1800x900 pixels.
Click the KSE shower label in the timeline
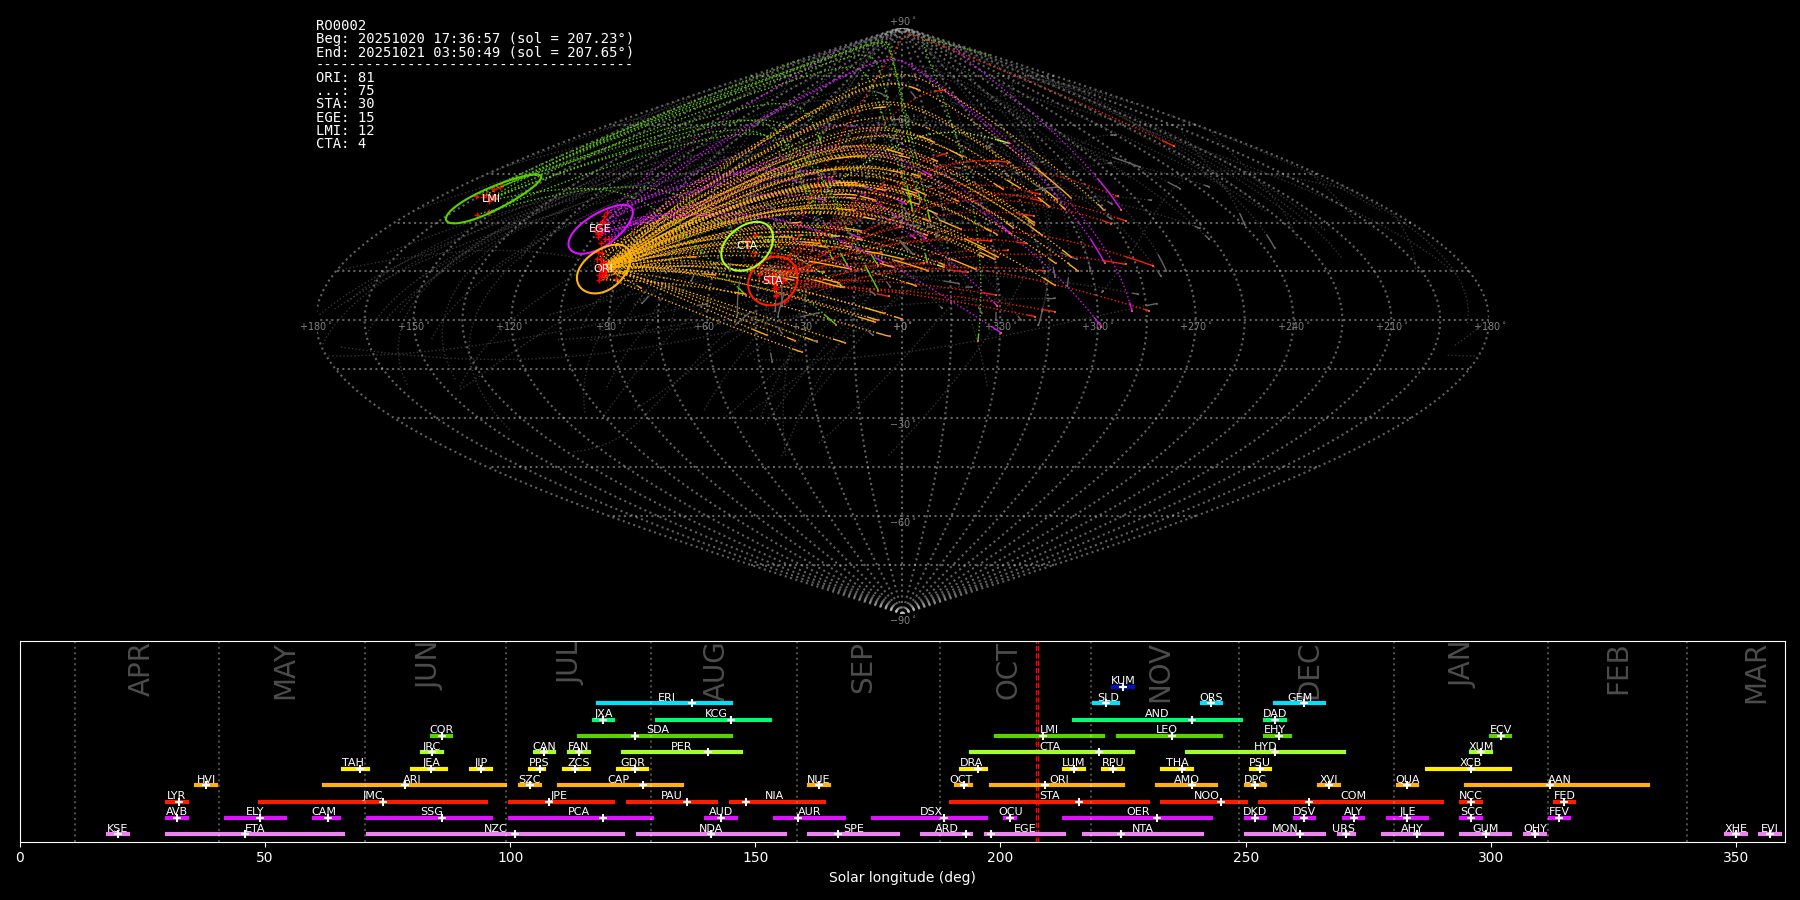(117, 829)
